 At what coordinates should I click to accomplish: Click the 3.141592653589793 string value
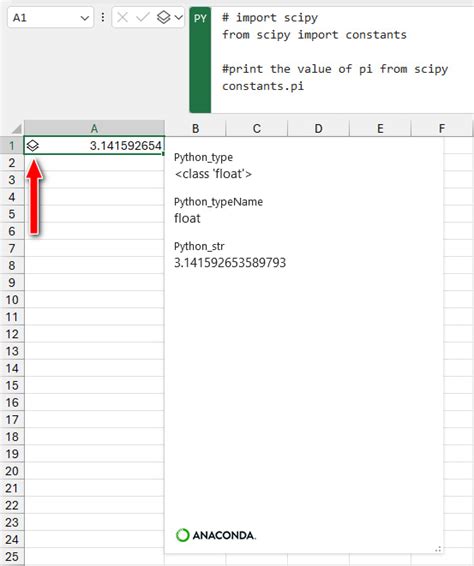[x=230, y=263]
